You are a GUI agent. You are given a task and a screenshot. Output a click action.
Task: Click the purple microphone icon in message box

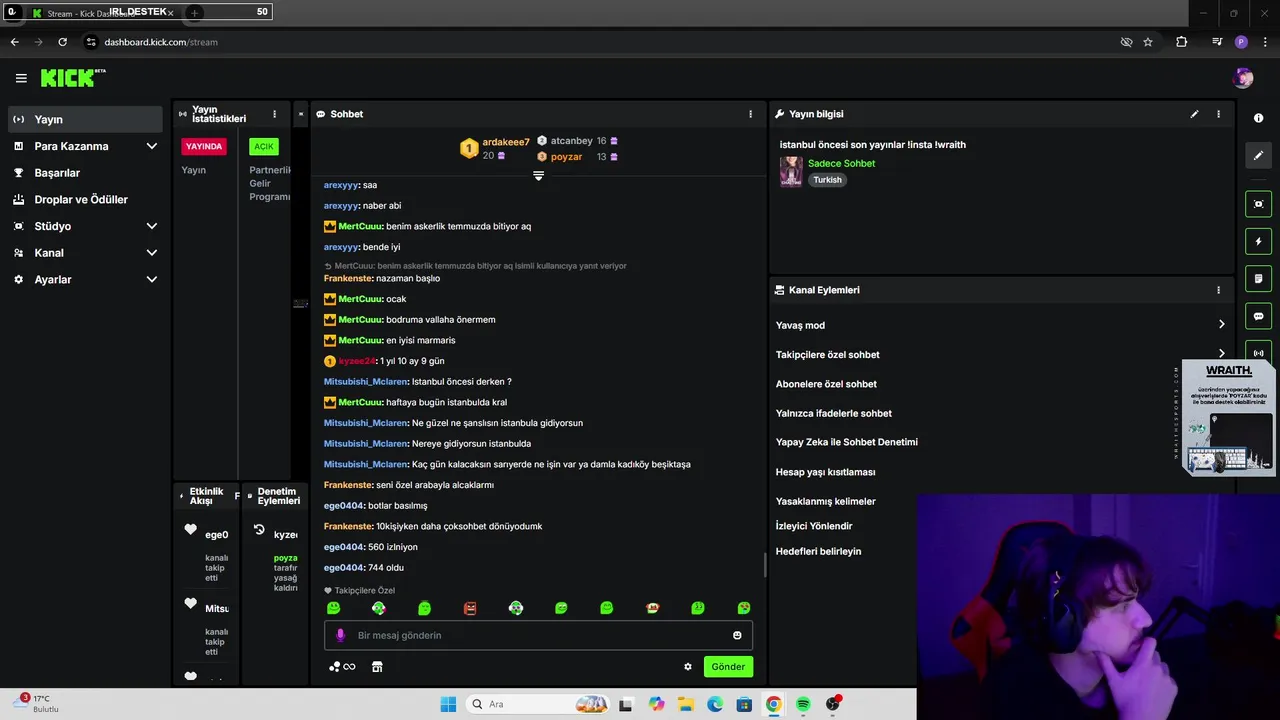pos(340,635)
